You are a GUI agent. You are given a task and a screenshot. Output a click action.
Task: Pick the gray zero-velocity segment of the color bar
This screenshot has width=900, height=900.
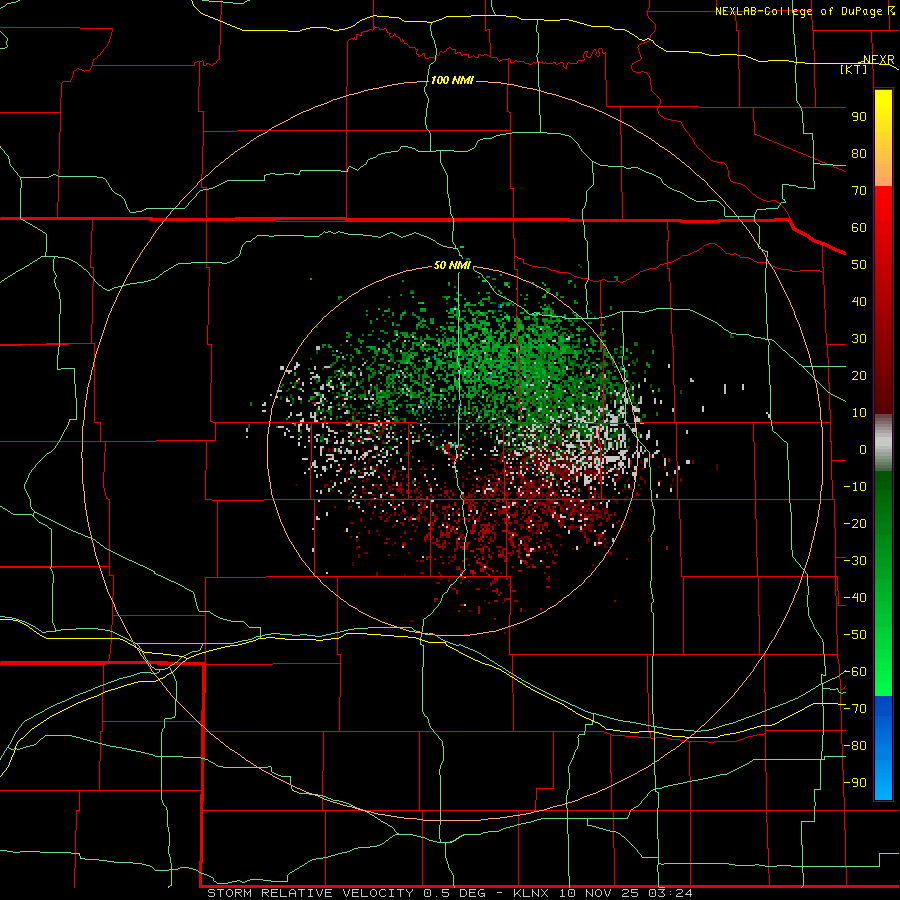[883, 443]
